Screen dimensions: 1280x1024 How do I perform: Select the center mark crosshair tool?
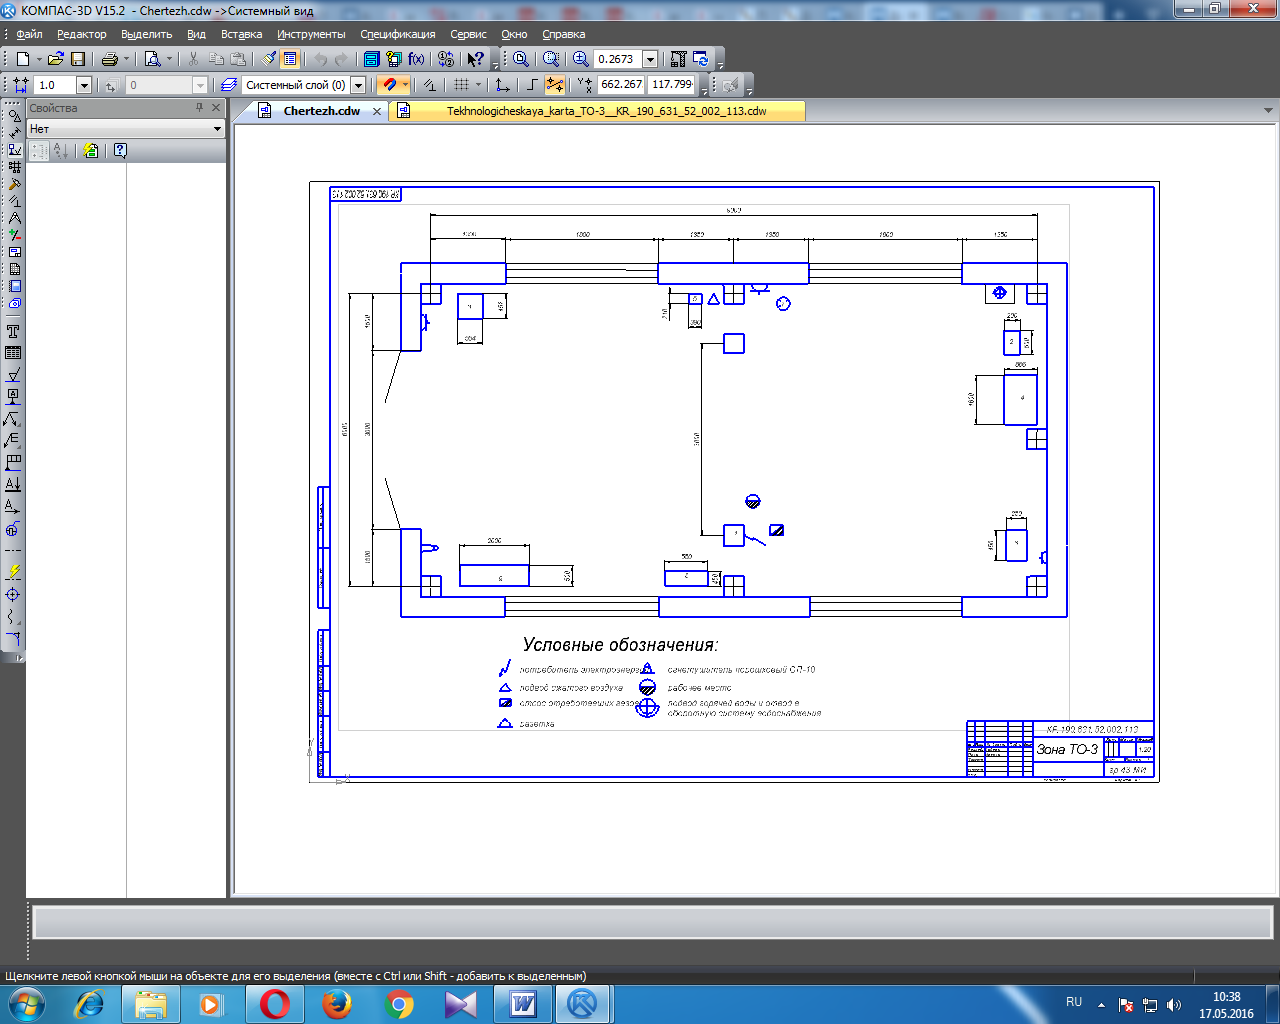[x=13, y=594]
